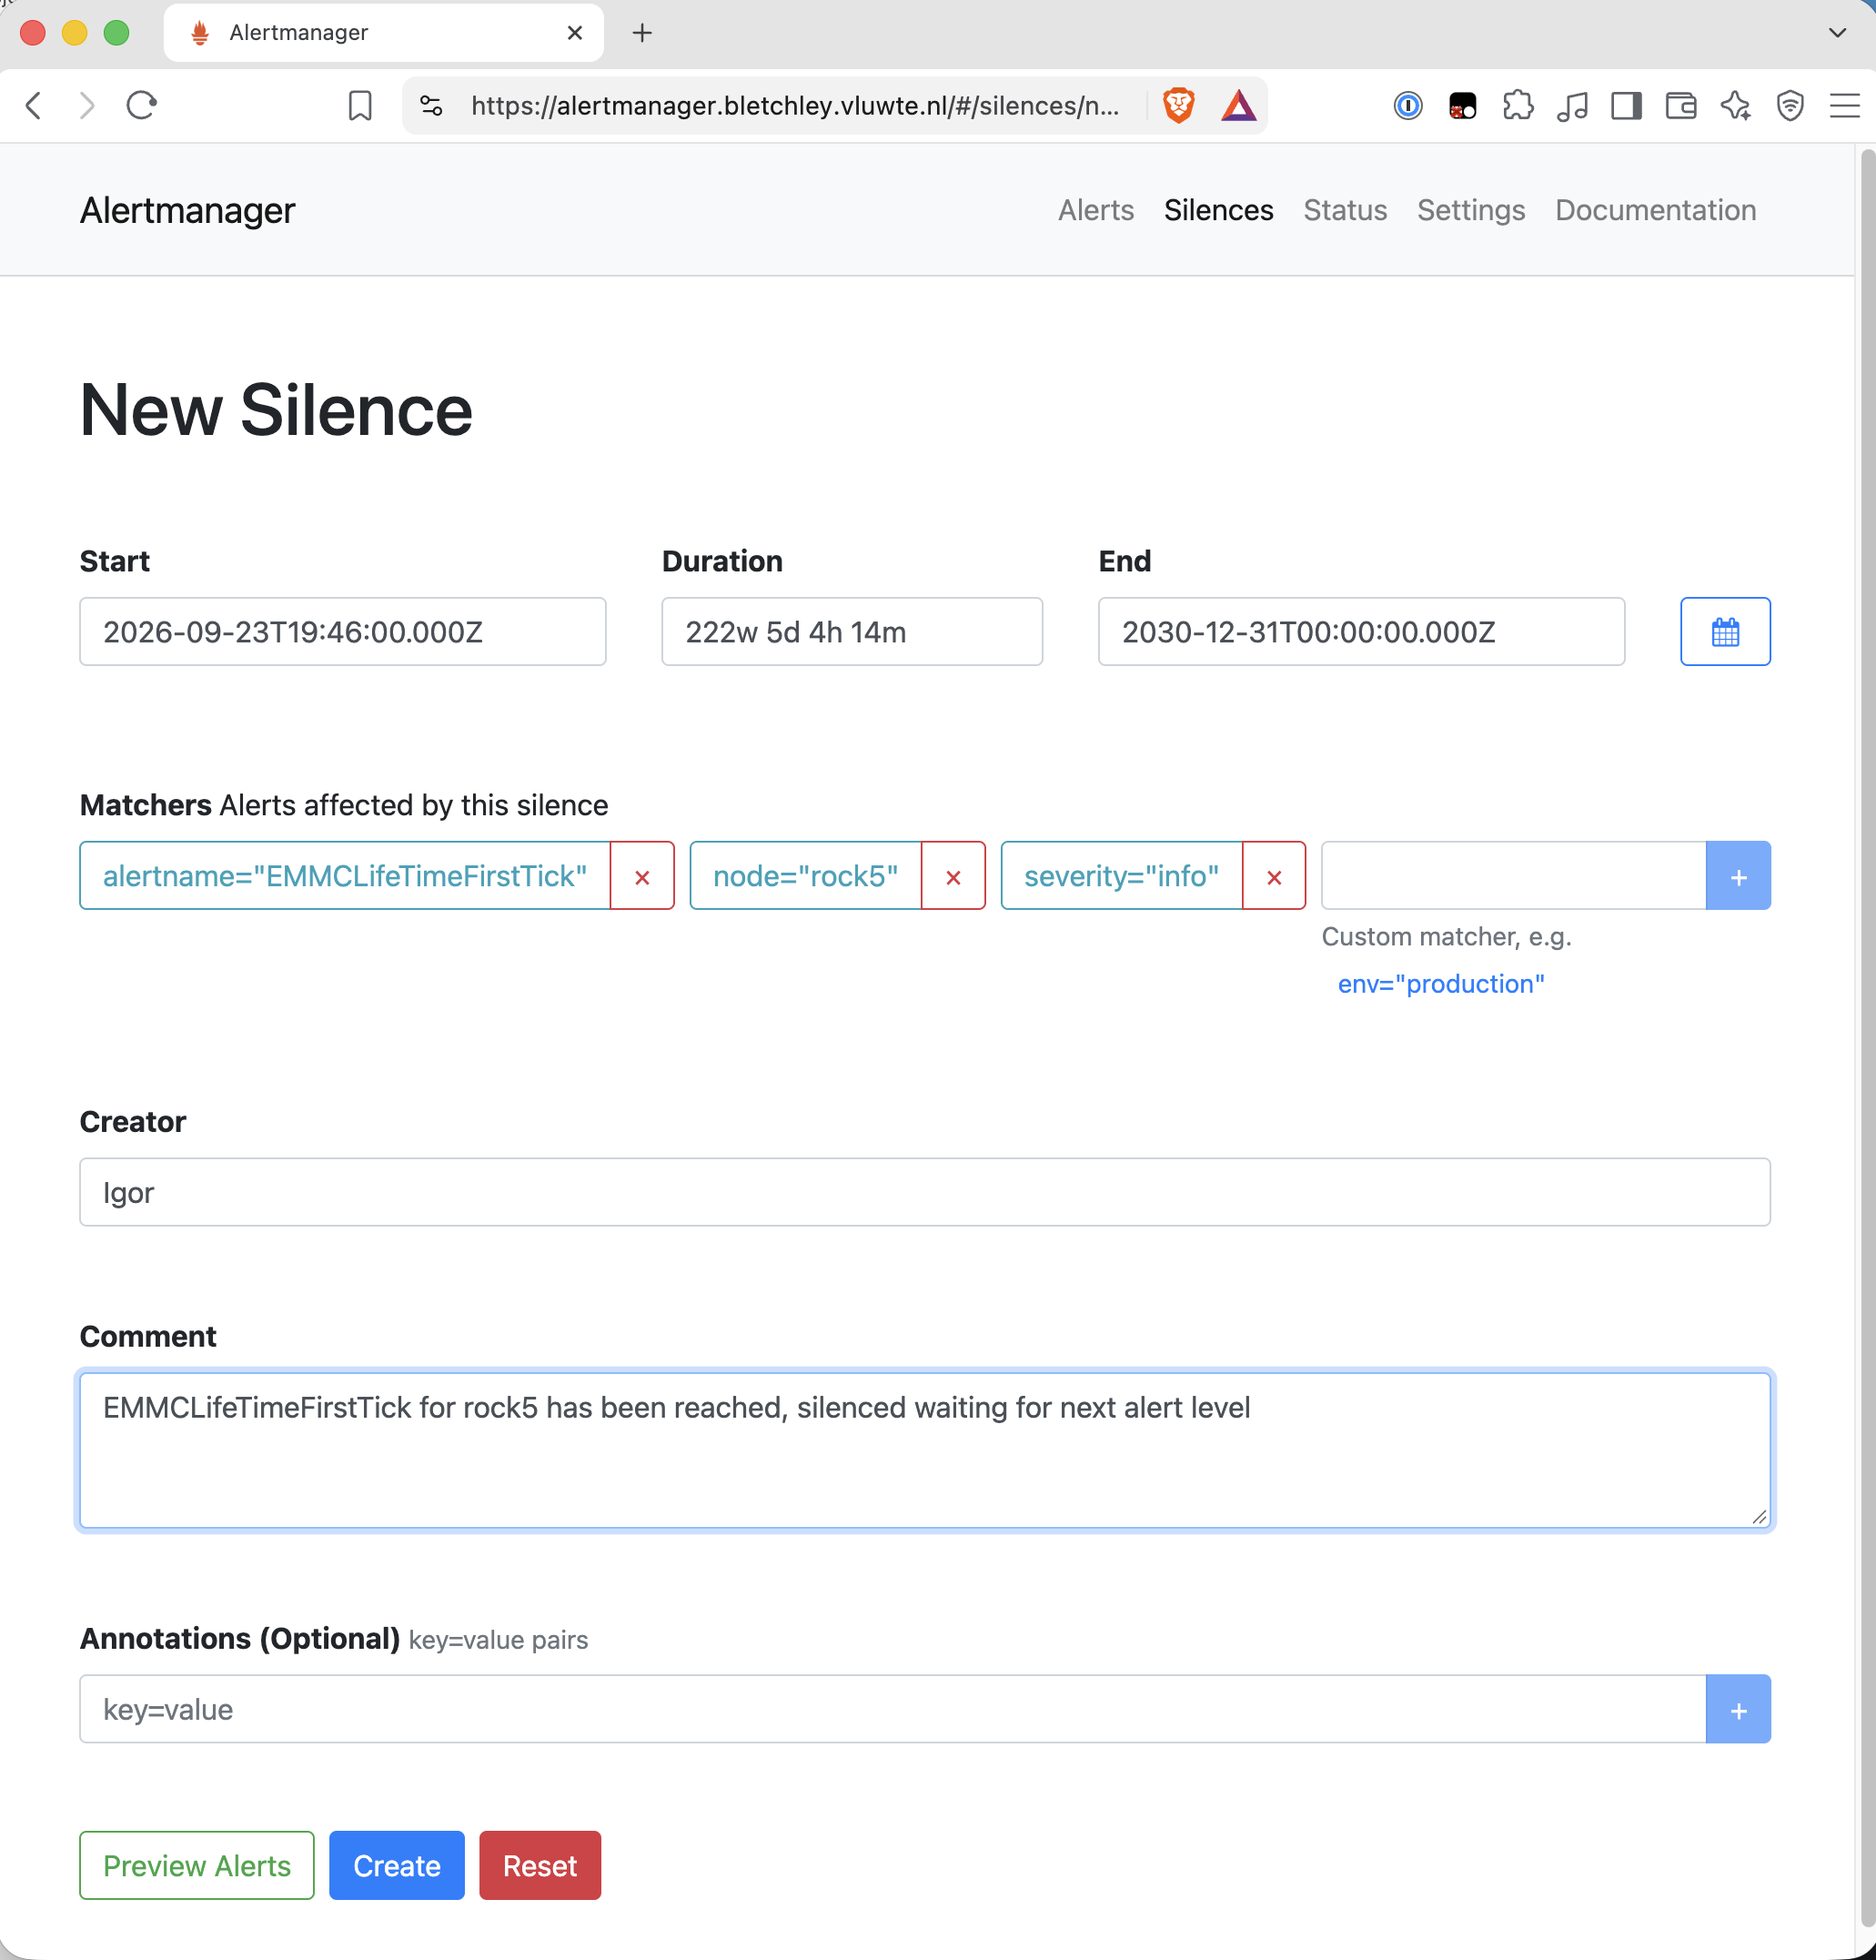The height and width of the screenshot is (1960, 1876).
Task: Select the Alertmanager browser tab
Action: coord(384,33)
